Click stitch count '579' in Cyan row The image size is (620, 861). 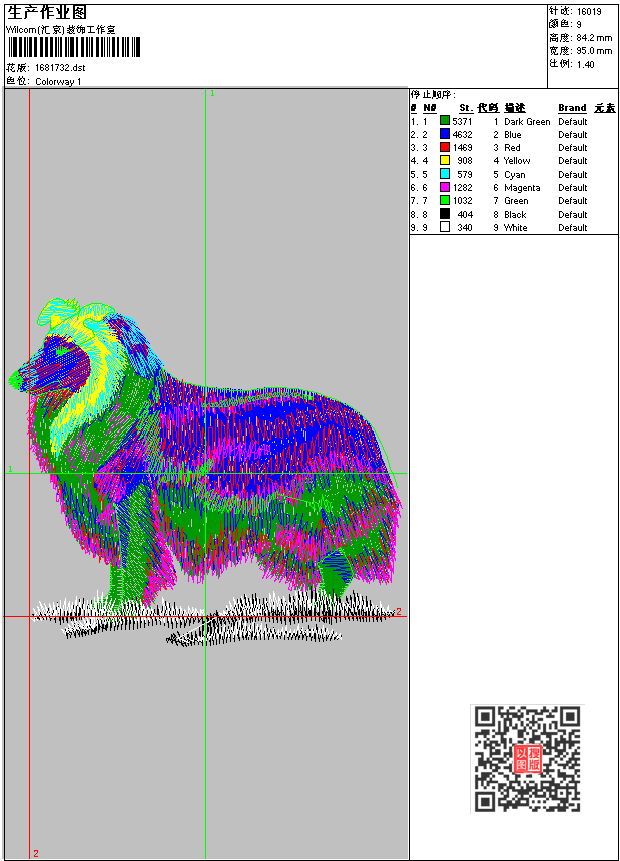click(x=465, y=175)
